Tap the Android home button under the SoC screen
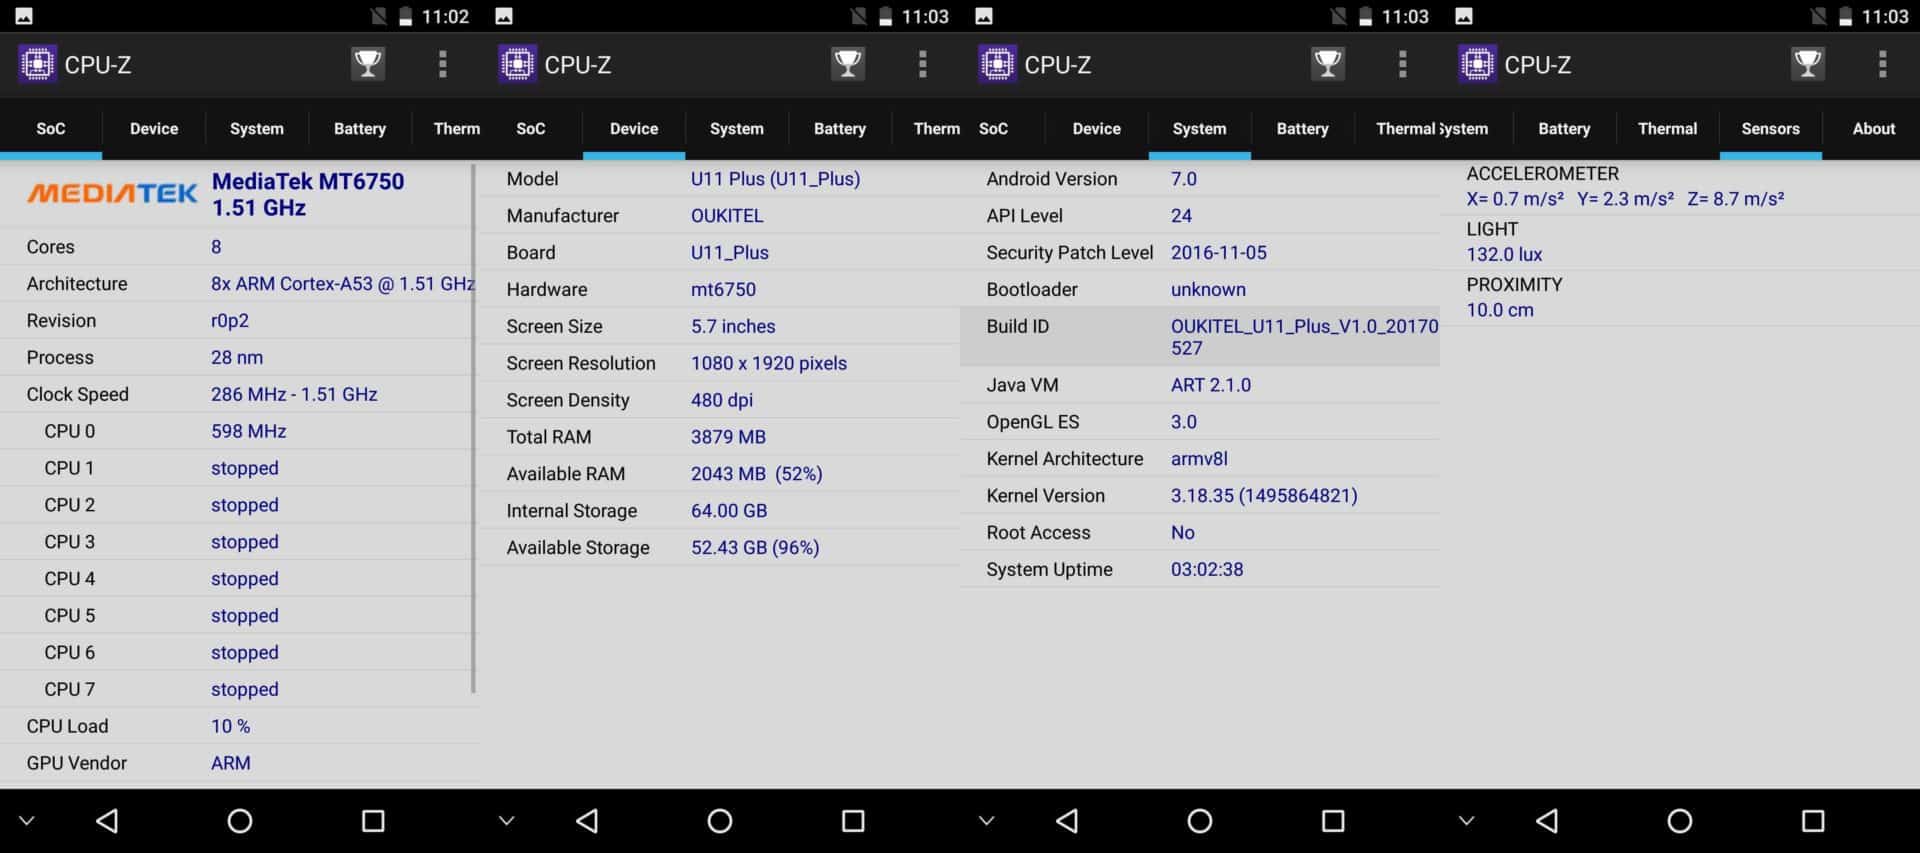The width and height of the screenshot is (1920, 853). 240,821
